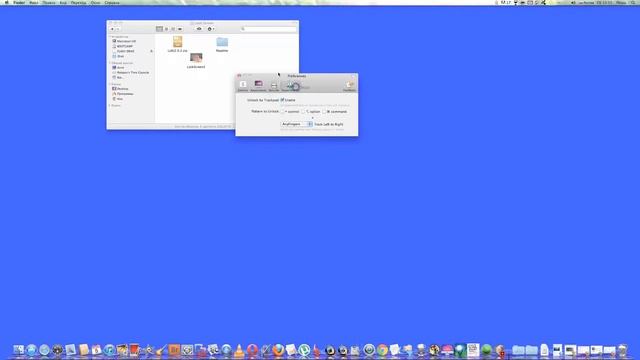Select the blue folder in Finder

222,42
